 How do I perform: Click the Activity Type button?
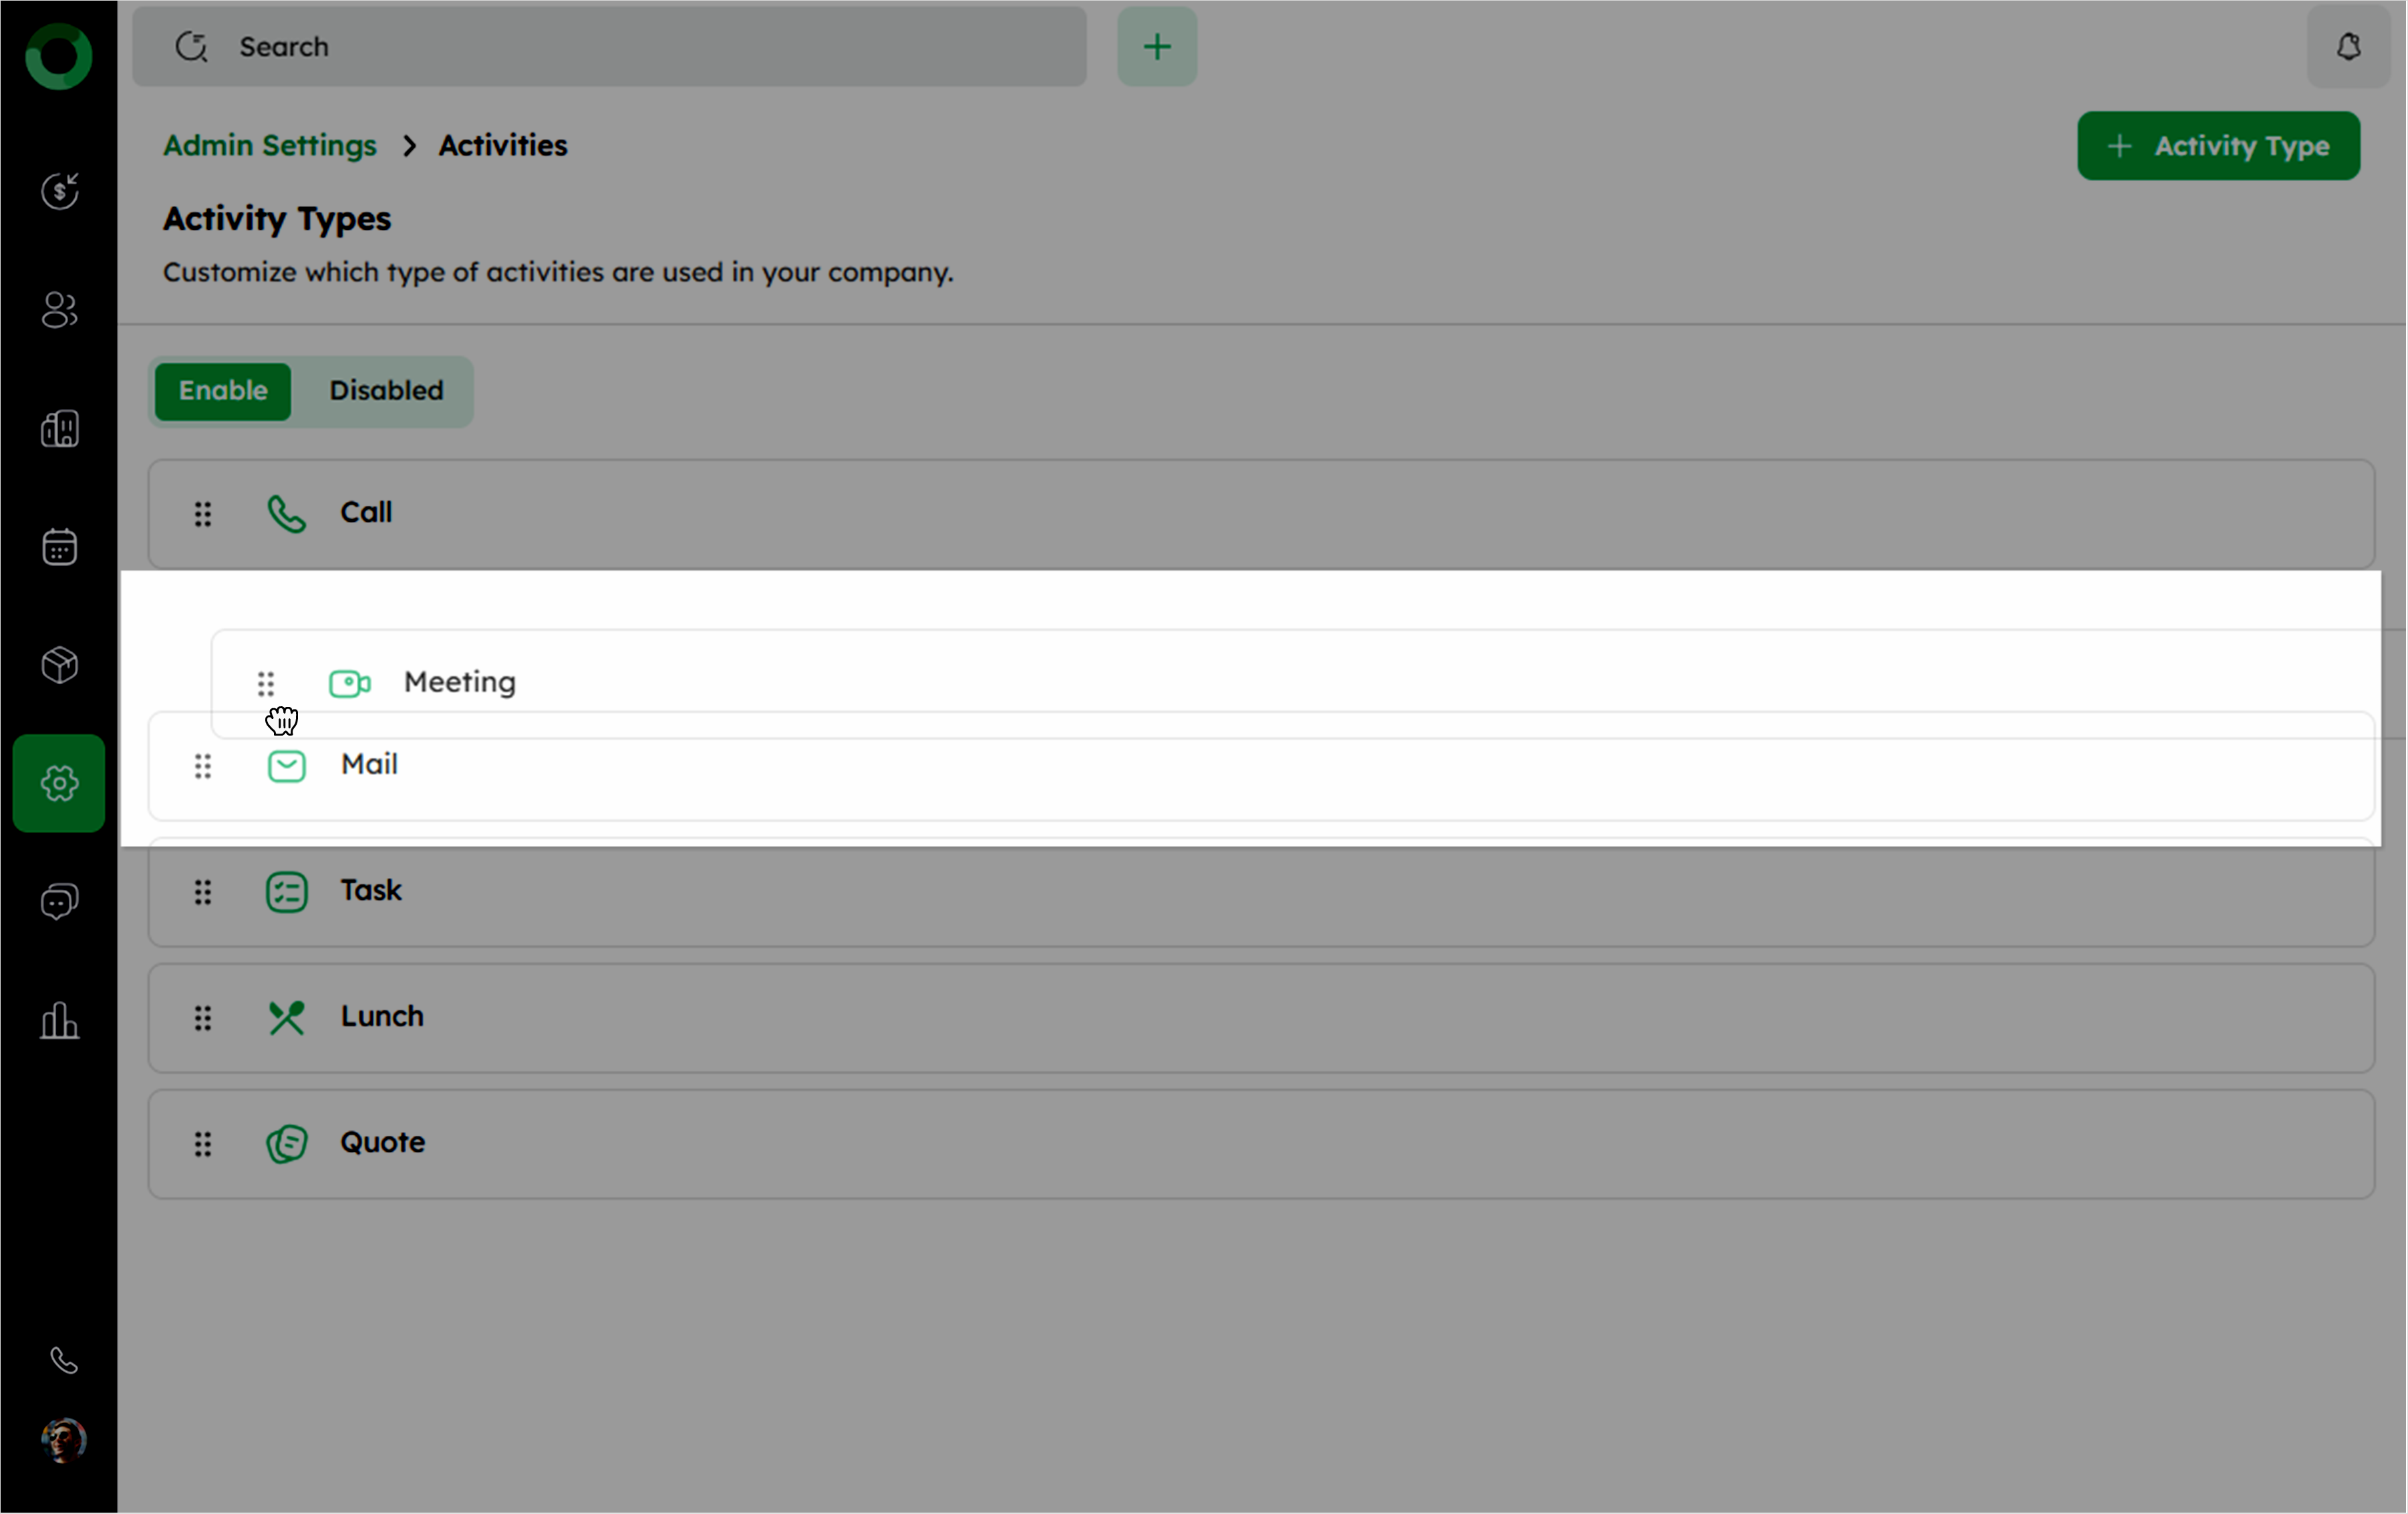coord(2218,146)
